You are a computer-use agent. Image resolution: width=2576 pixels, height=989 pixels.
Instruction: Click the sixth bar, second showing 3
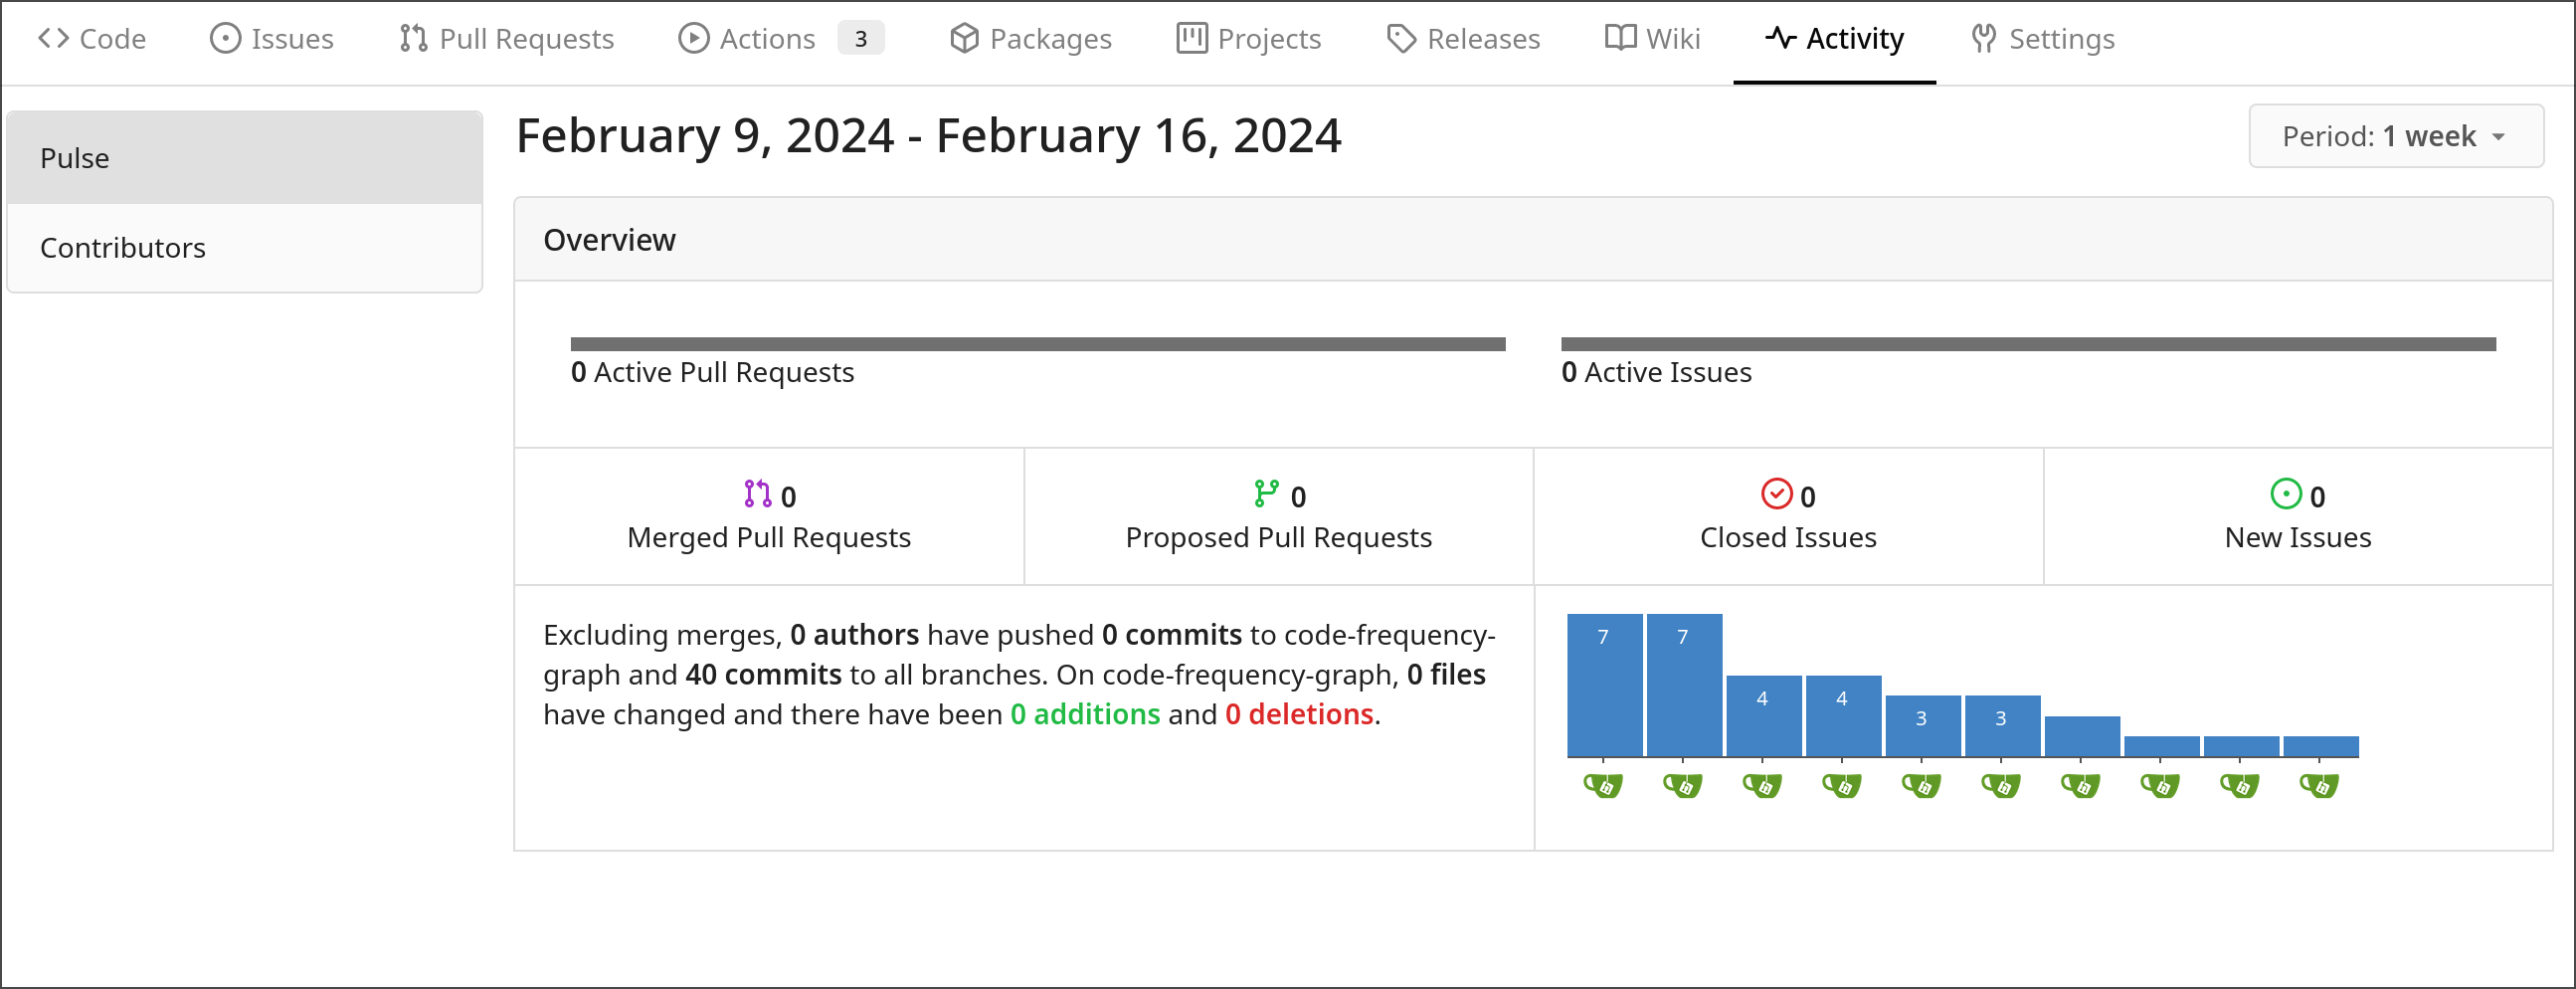pos(2002,726)
